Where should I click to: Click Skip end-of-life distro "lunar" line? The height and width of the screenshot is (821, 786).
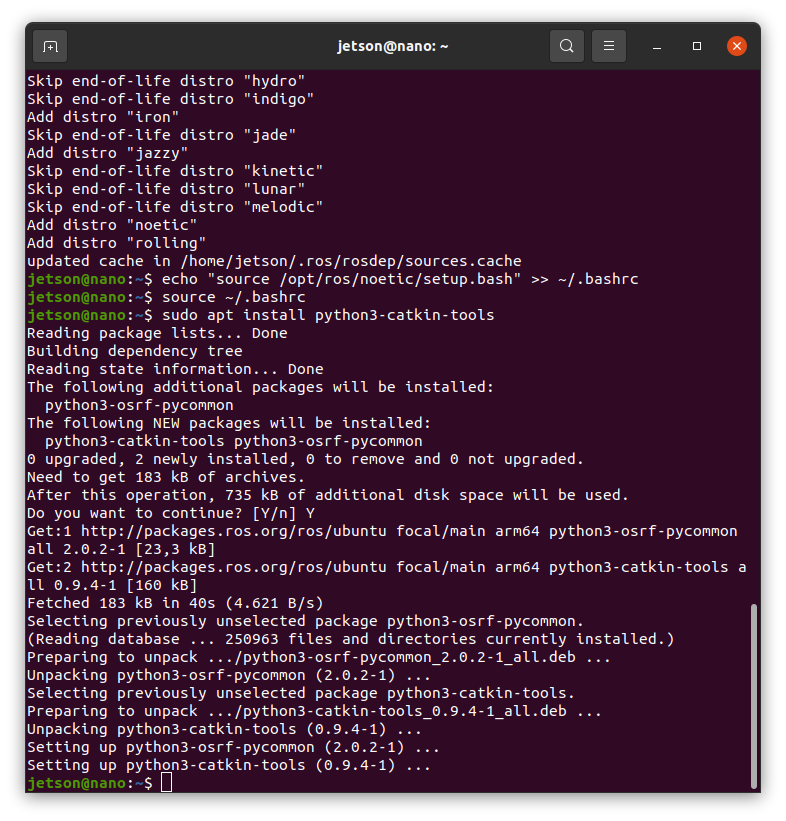(166, 189)
